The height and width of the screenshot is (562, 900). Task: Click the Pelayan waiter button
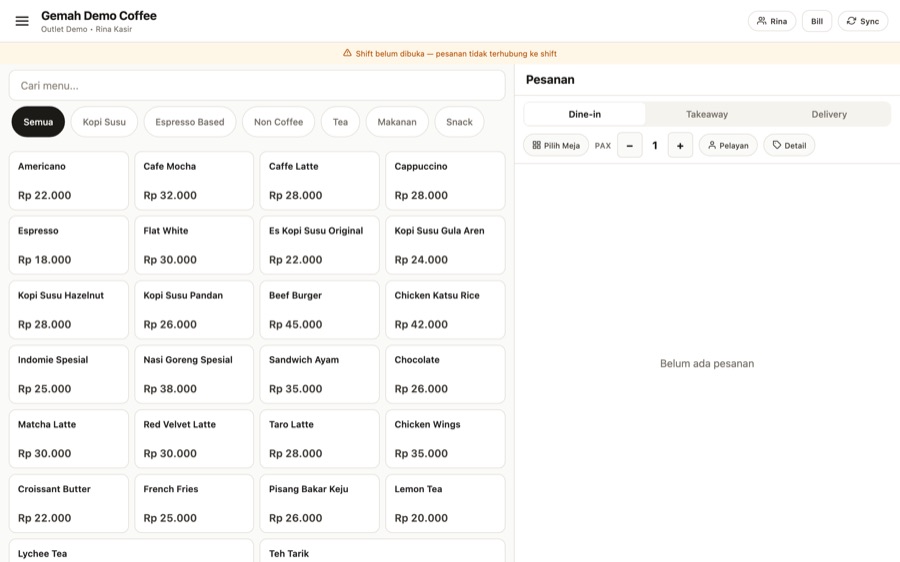[728, 145]
